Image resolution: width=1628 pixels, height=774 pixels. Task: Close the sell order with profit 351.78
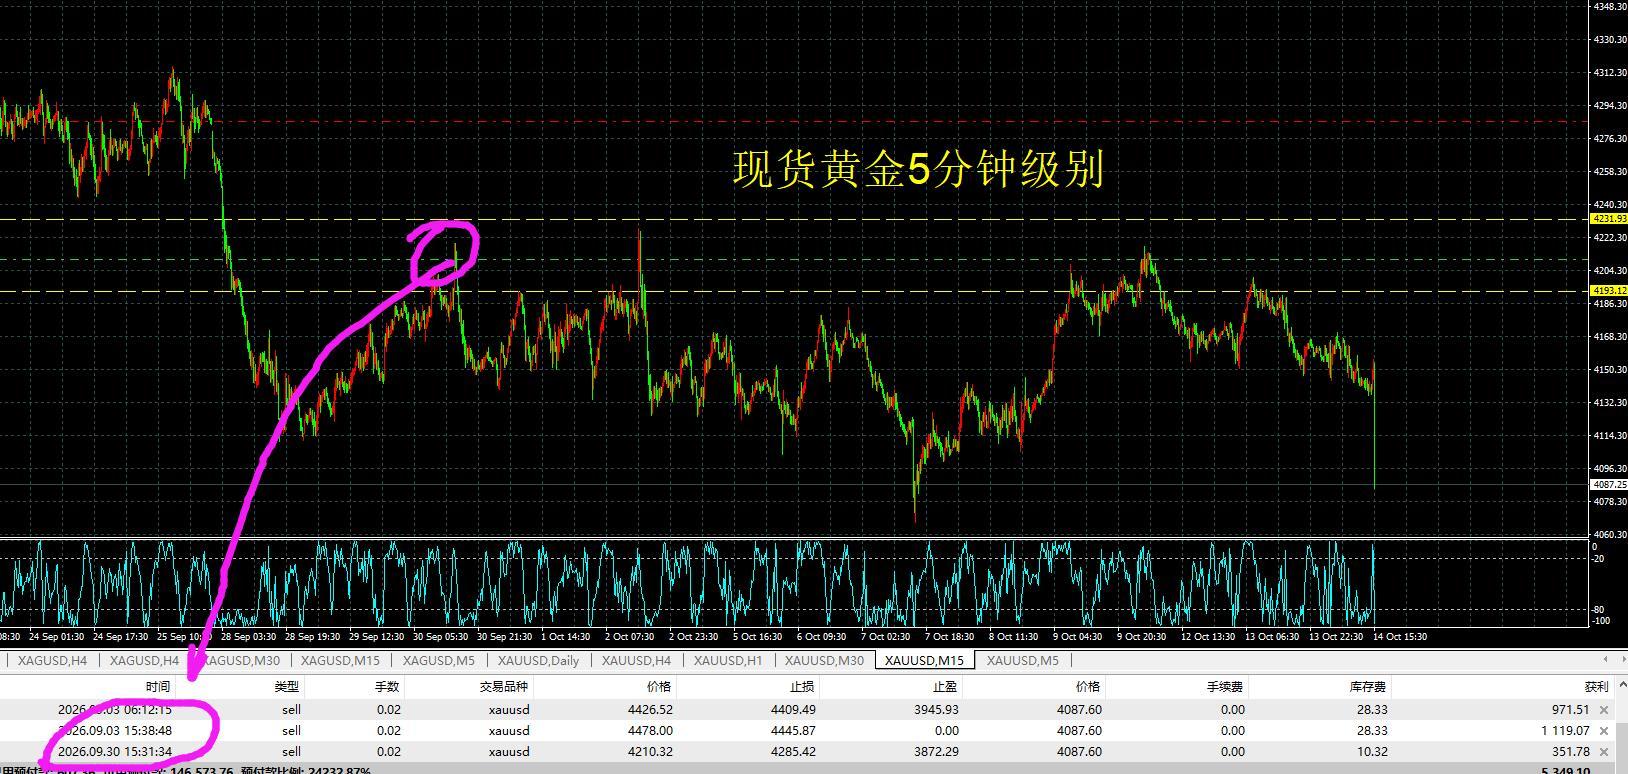click(x=1605, y=752)
